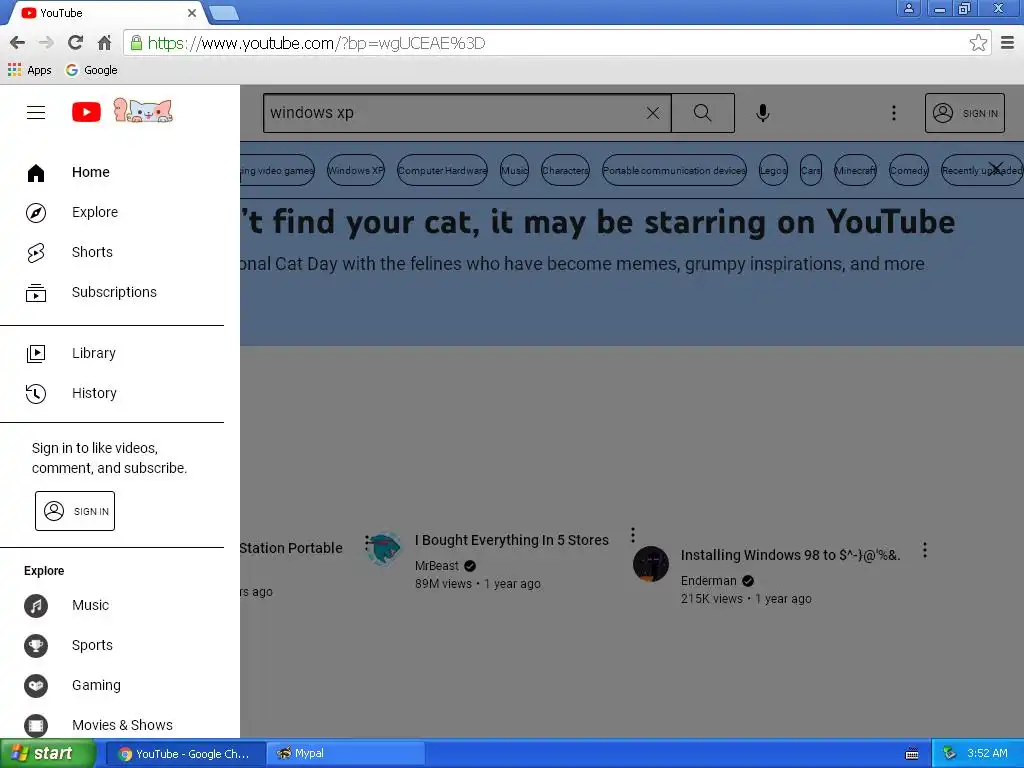Select the Minecraft filter chip
Screen dimensions: 1024x768
[856, 170]
